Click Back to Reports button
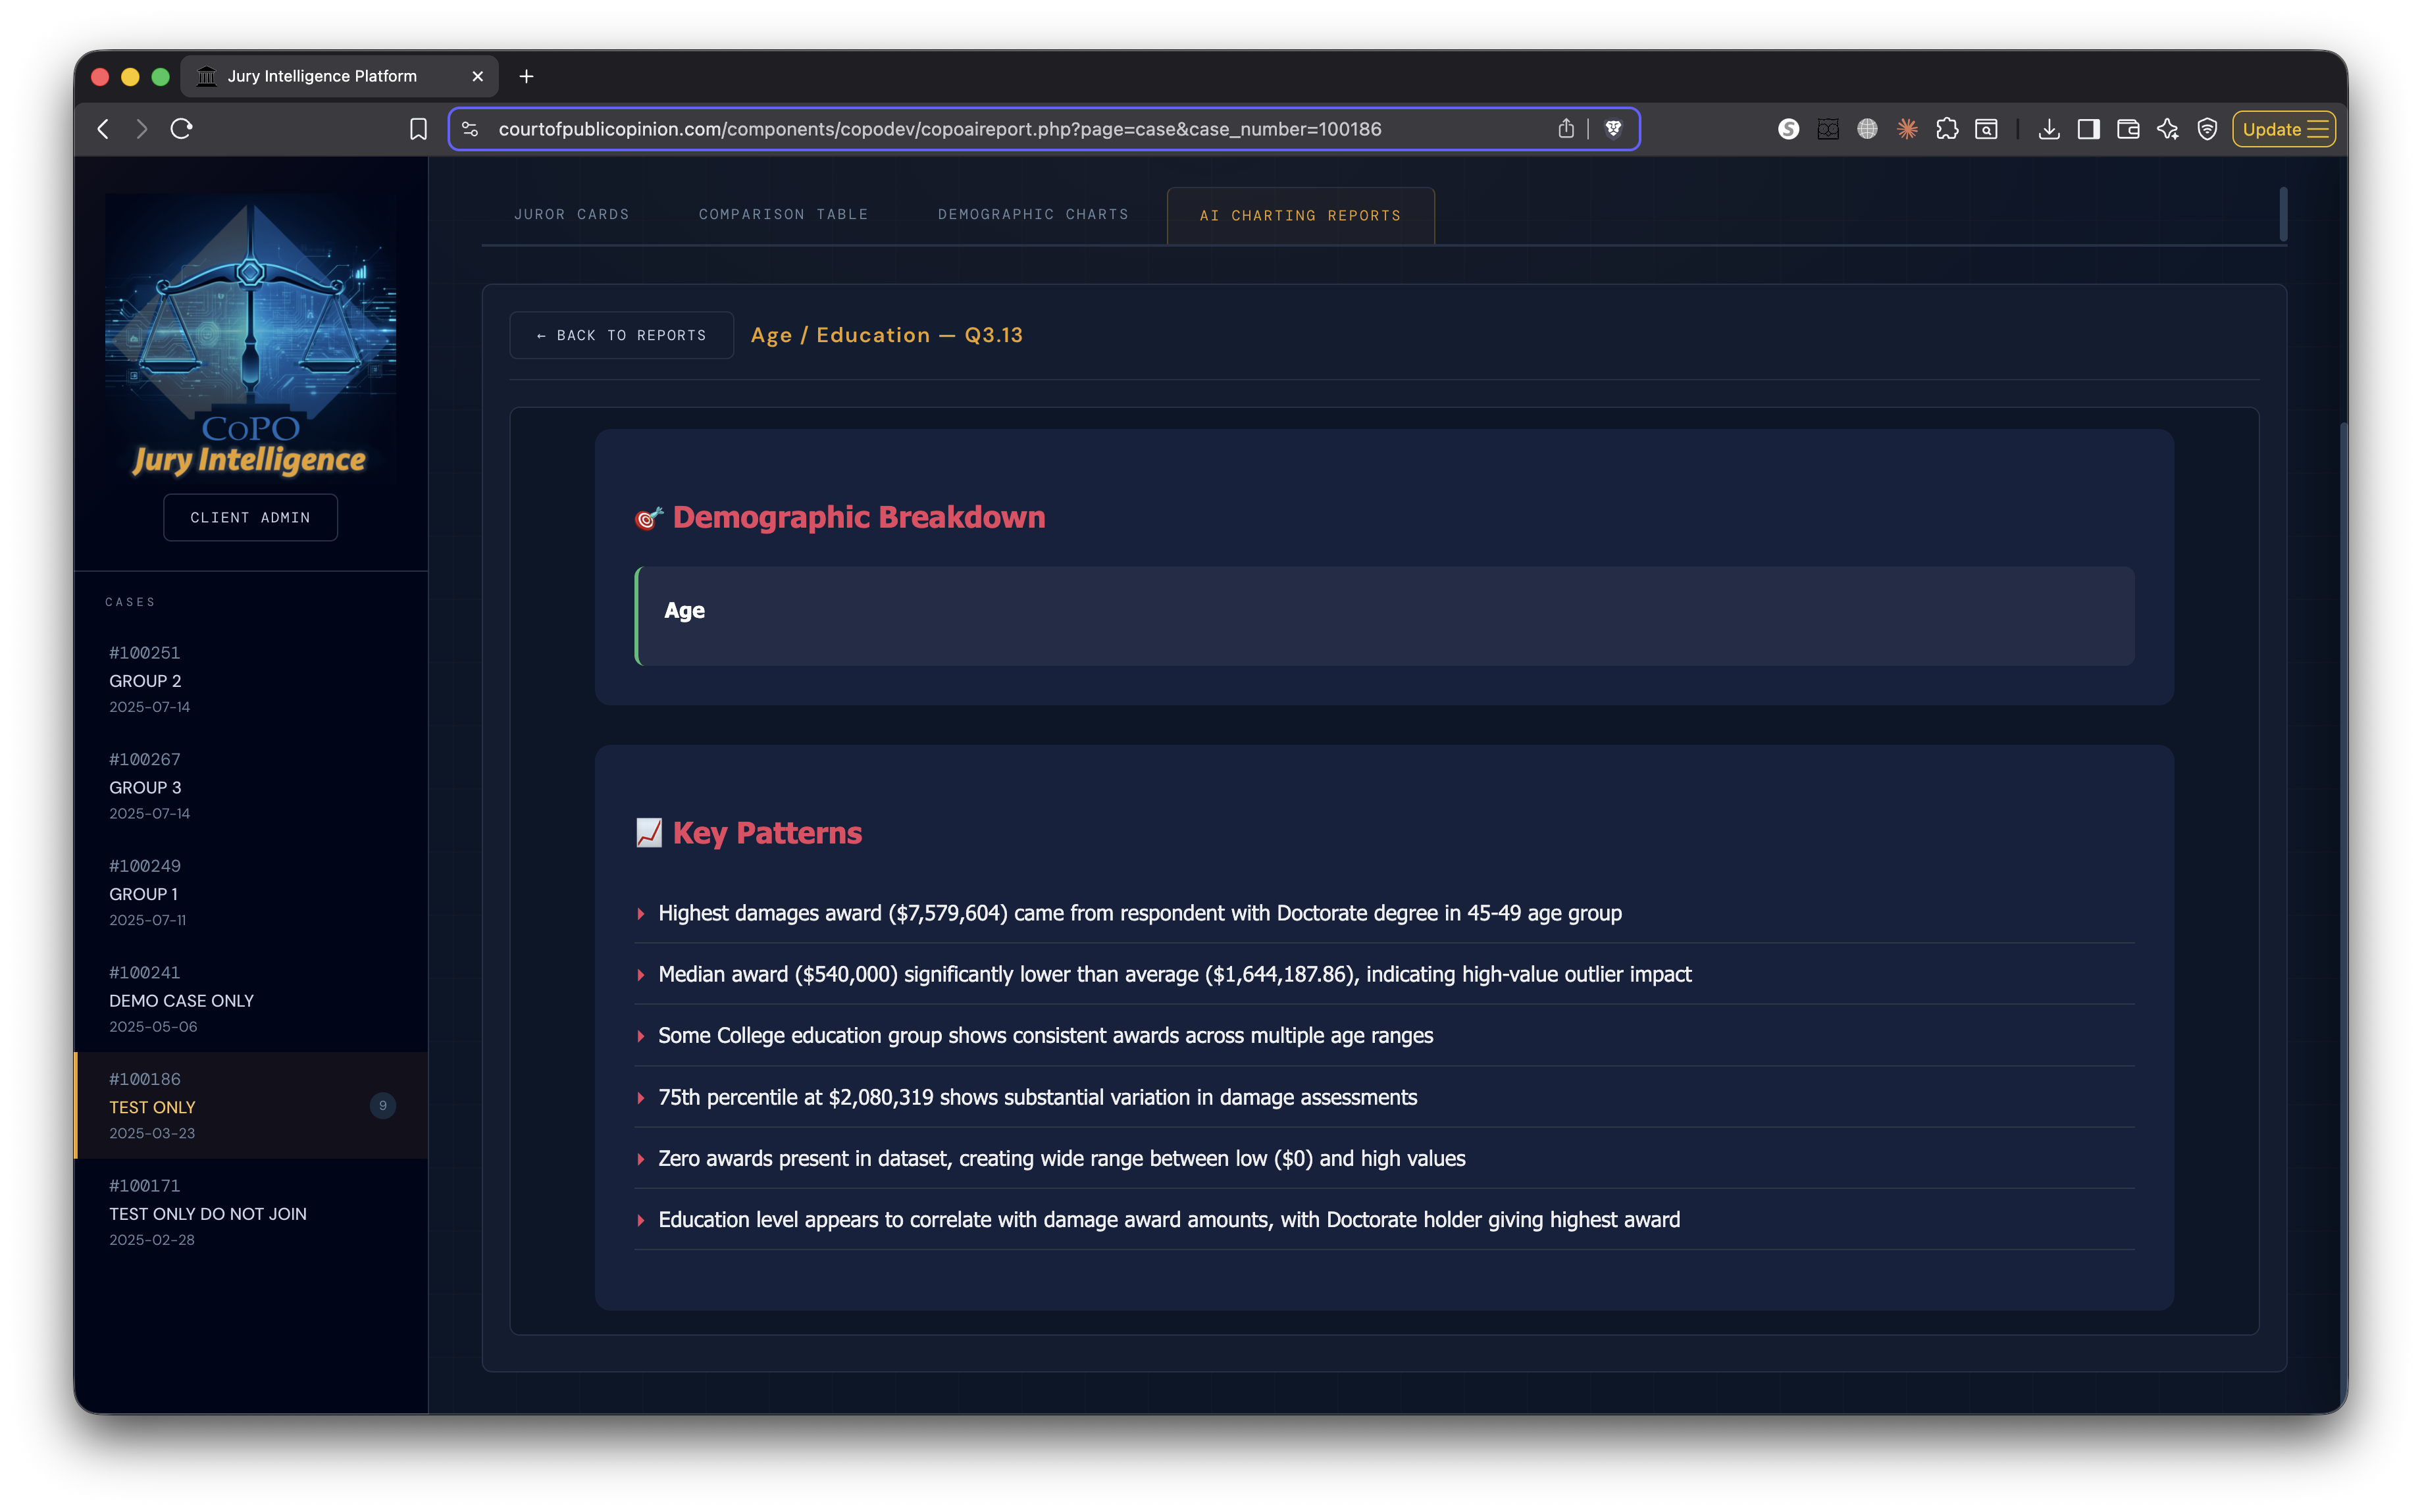Screen dimensions: 2422x1512 coord(621,335)
